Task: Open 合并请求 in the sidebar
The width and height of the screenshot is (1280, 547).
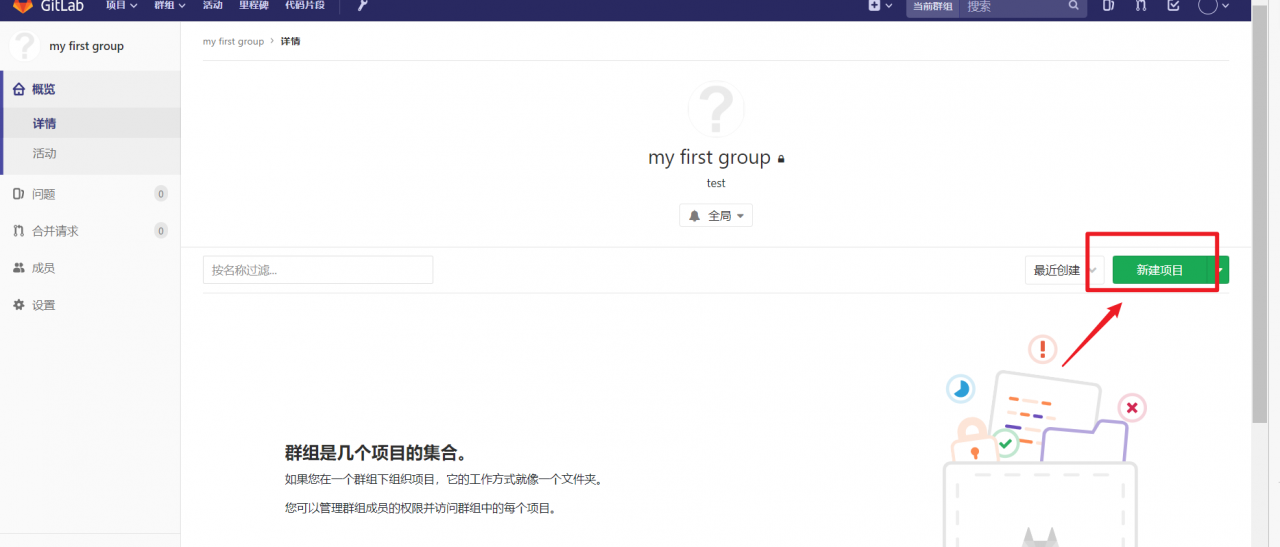Action: click(x=90, y=231)
